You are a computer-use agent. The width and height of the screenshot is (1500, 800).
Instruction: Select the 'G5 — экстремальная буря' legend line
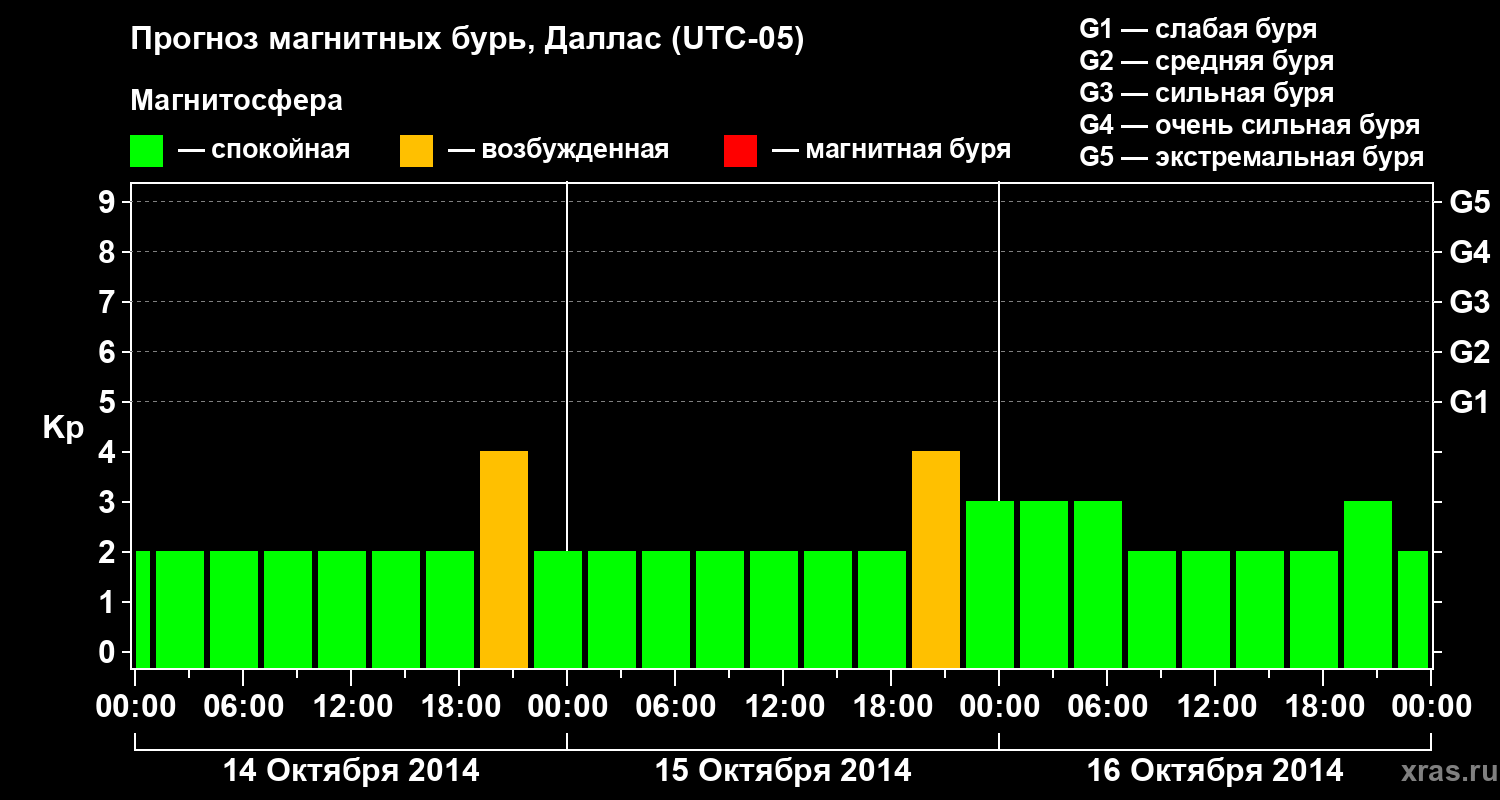coord(1252,157)
